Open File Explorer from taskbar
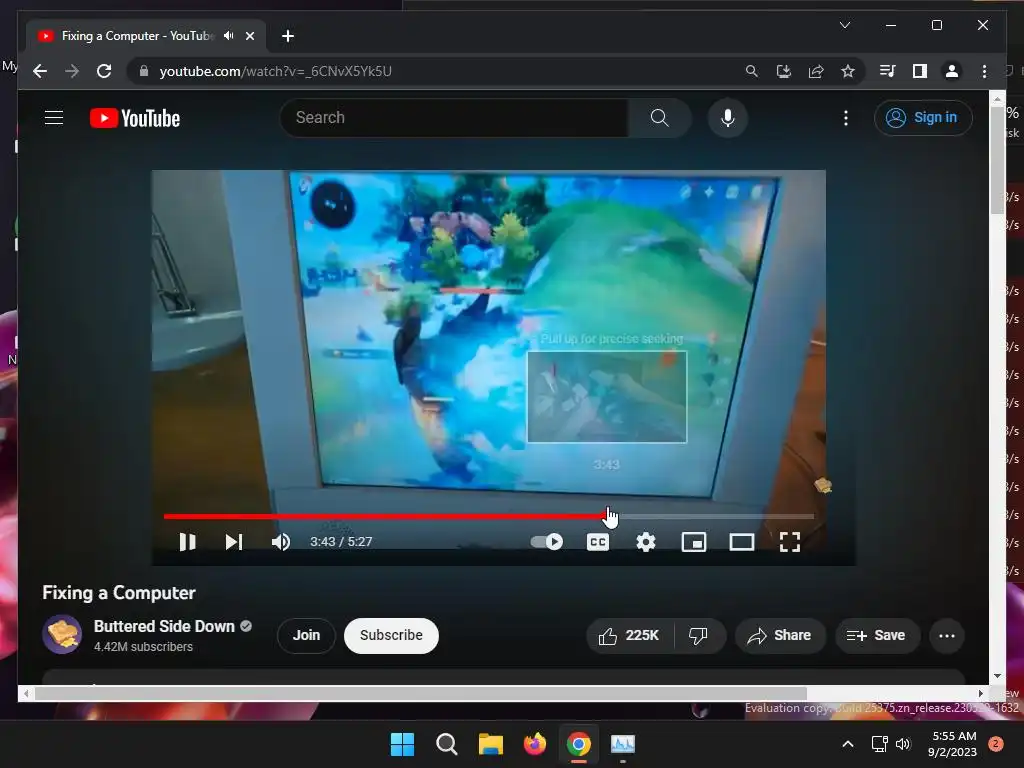1024x768 pixels. click(490, 744)
